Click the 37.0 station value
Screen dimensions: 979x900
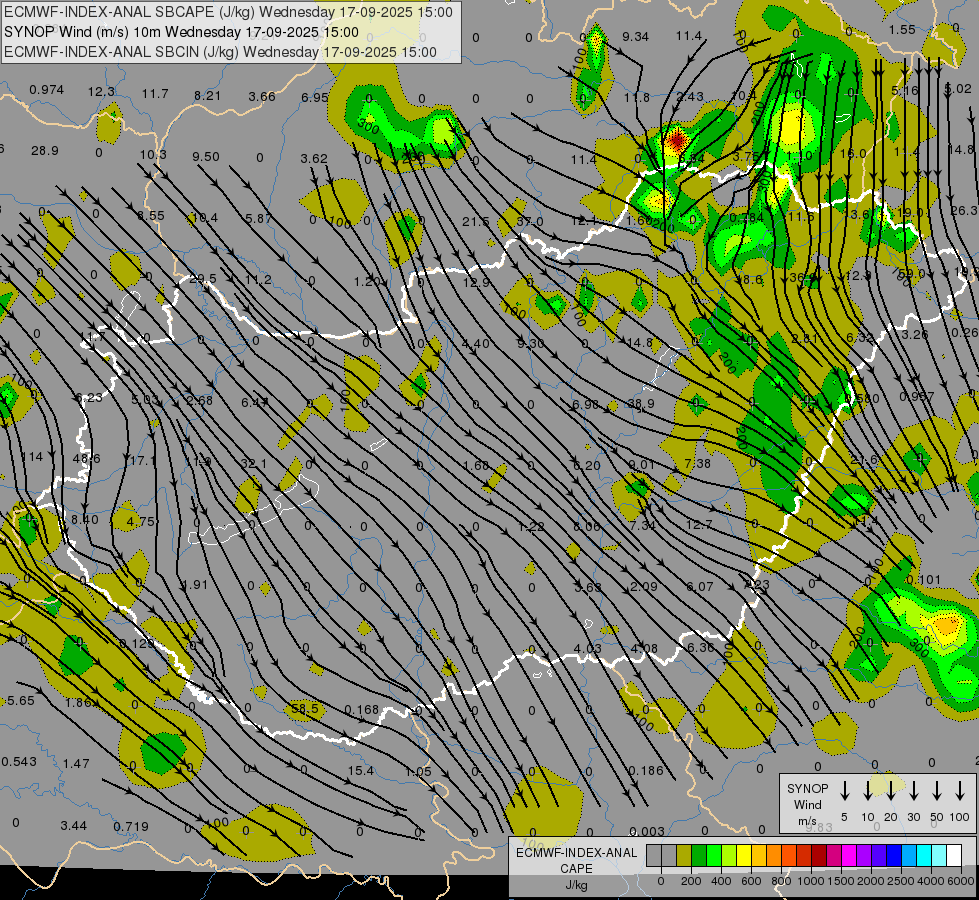[x=529, y=221]
